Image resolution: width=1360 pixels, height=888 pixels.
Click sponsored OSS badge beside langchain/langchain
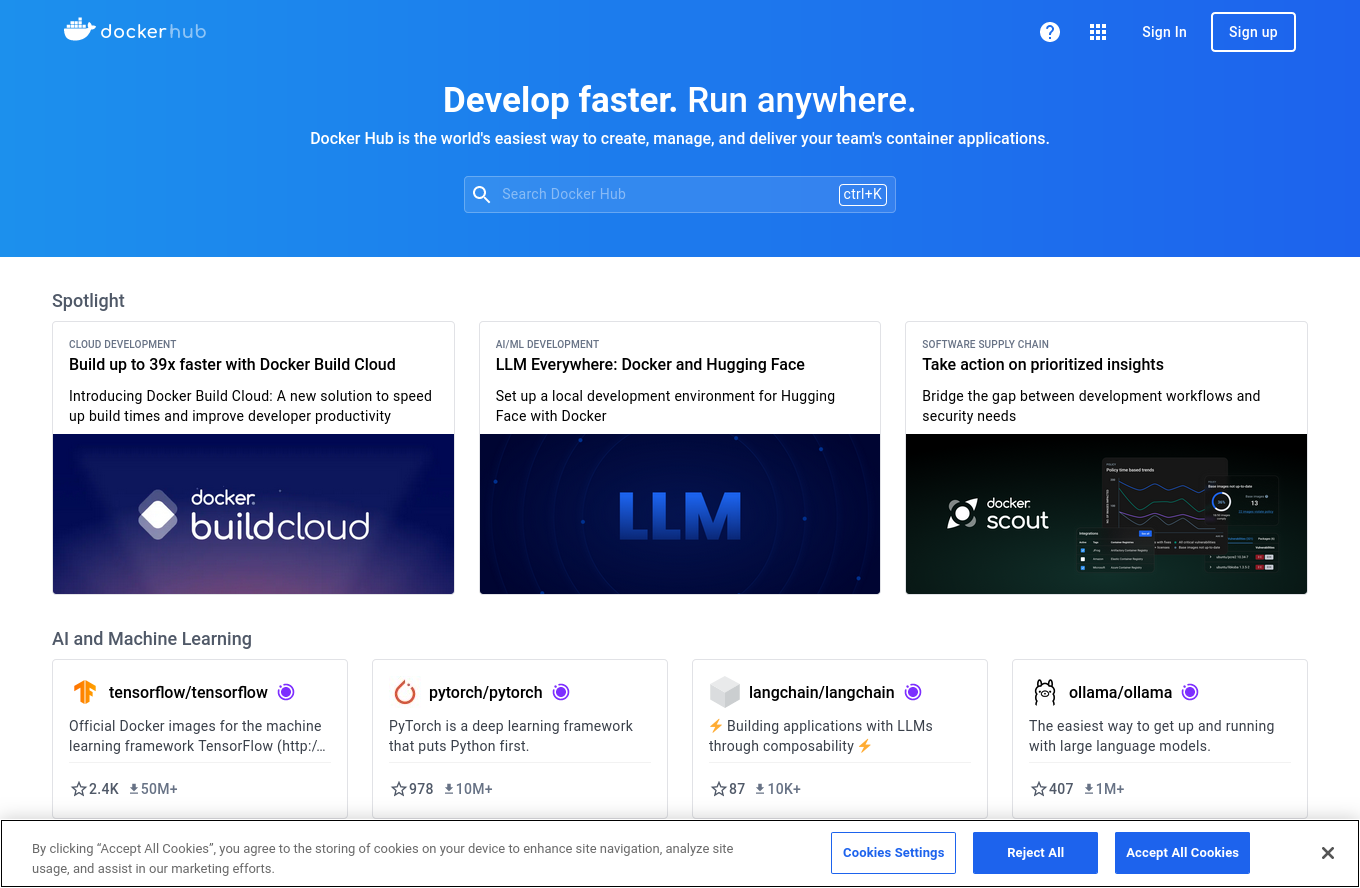pyautogui.click(x=913, y=692)
